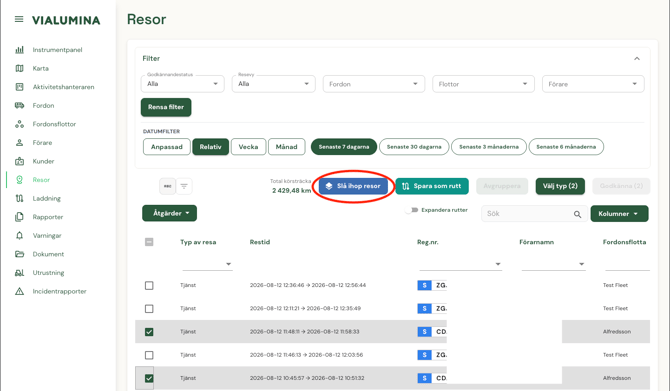Open Instrumentpanel in the sidebar
Image resolution: width=670 pixels, height=391 pixels.
(x=57, y=50)
